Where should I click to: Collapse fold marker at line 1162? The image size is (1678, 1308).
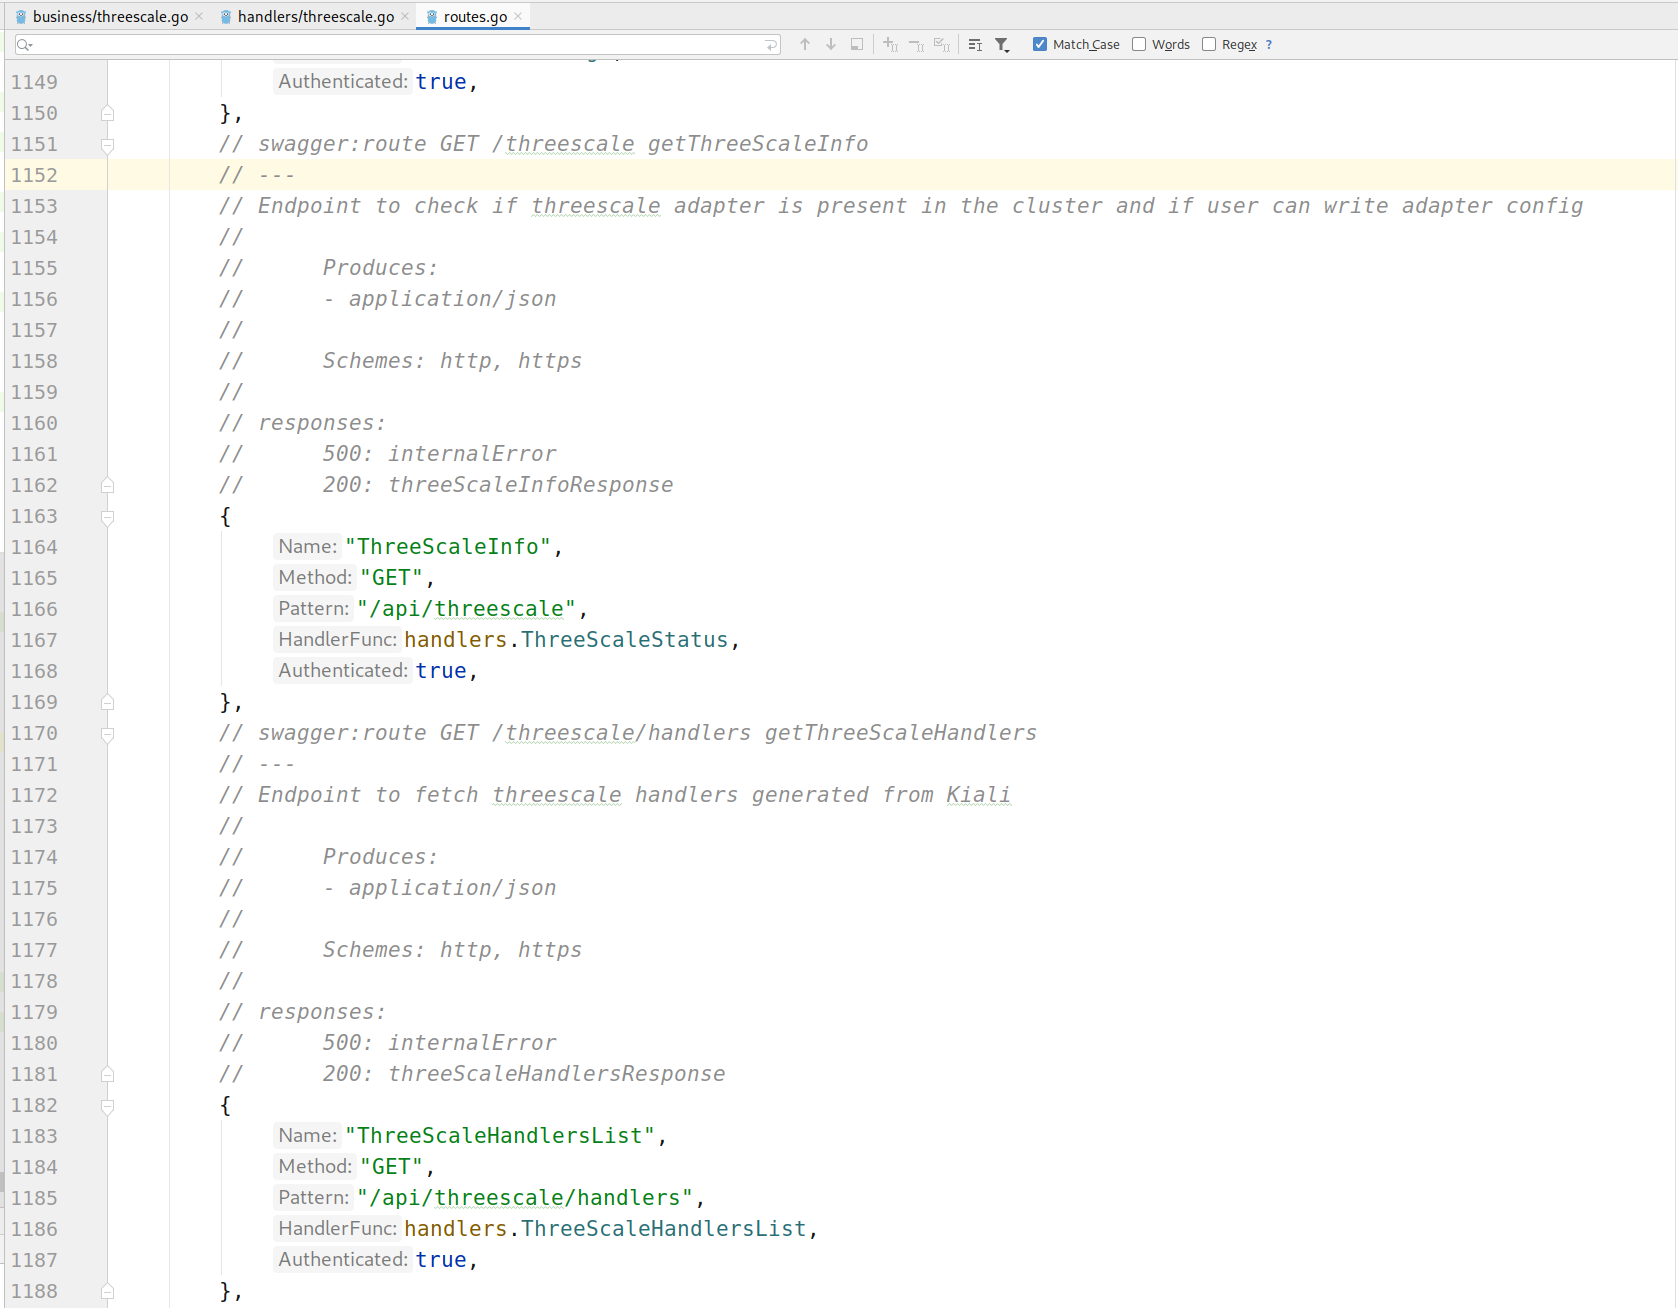[x=107, y=485]
